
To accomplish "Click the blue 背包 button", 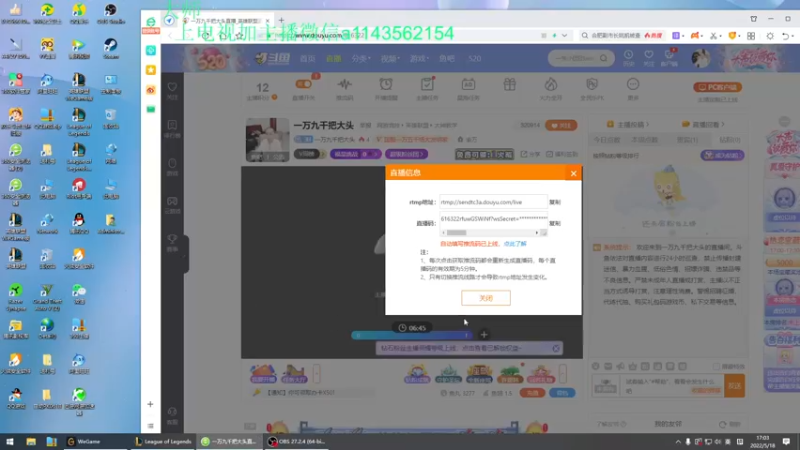I will (x=562, y=393).
